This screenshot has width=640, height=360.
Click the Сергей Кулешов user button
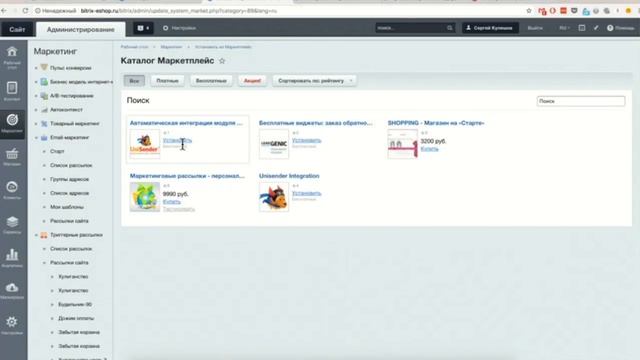coord(490,28)
